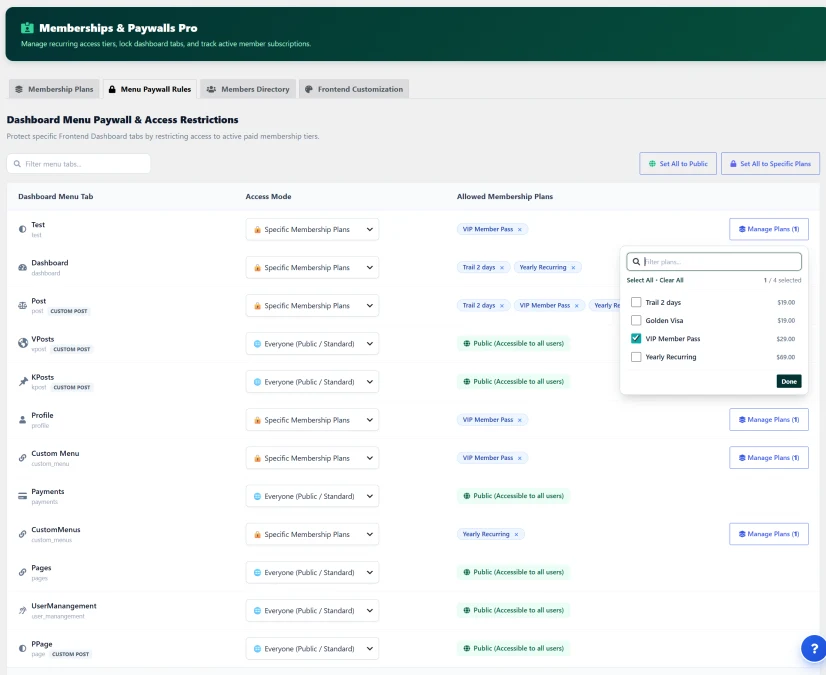Click Manage Plans for the Custom Menu row
This screenshot has height=675, width=826.
tap(769, 458)
